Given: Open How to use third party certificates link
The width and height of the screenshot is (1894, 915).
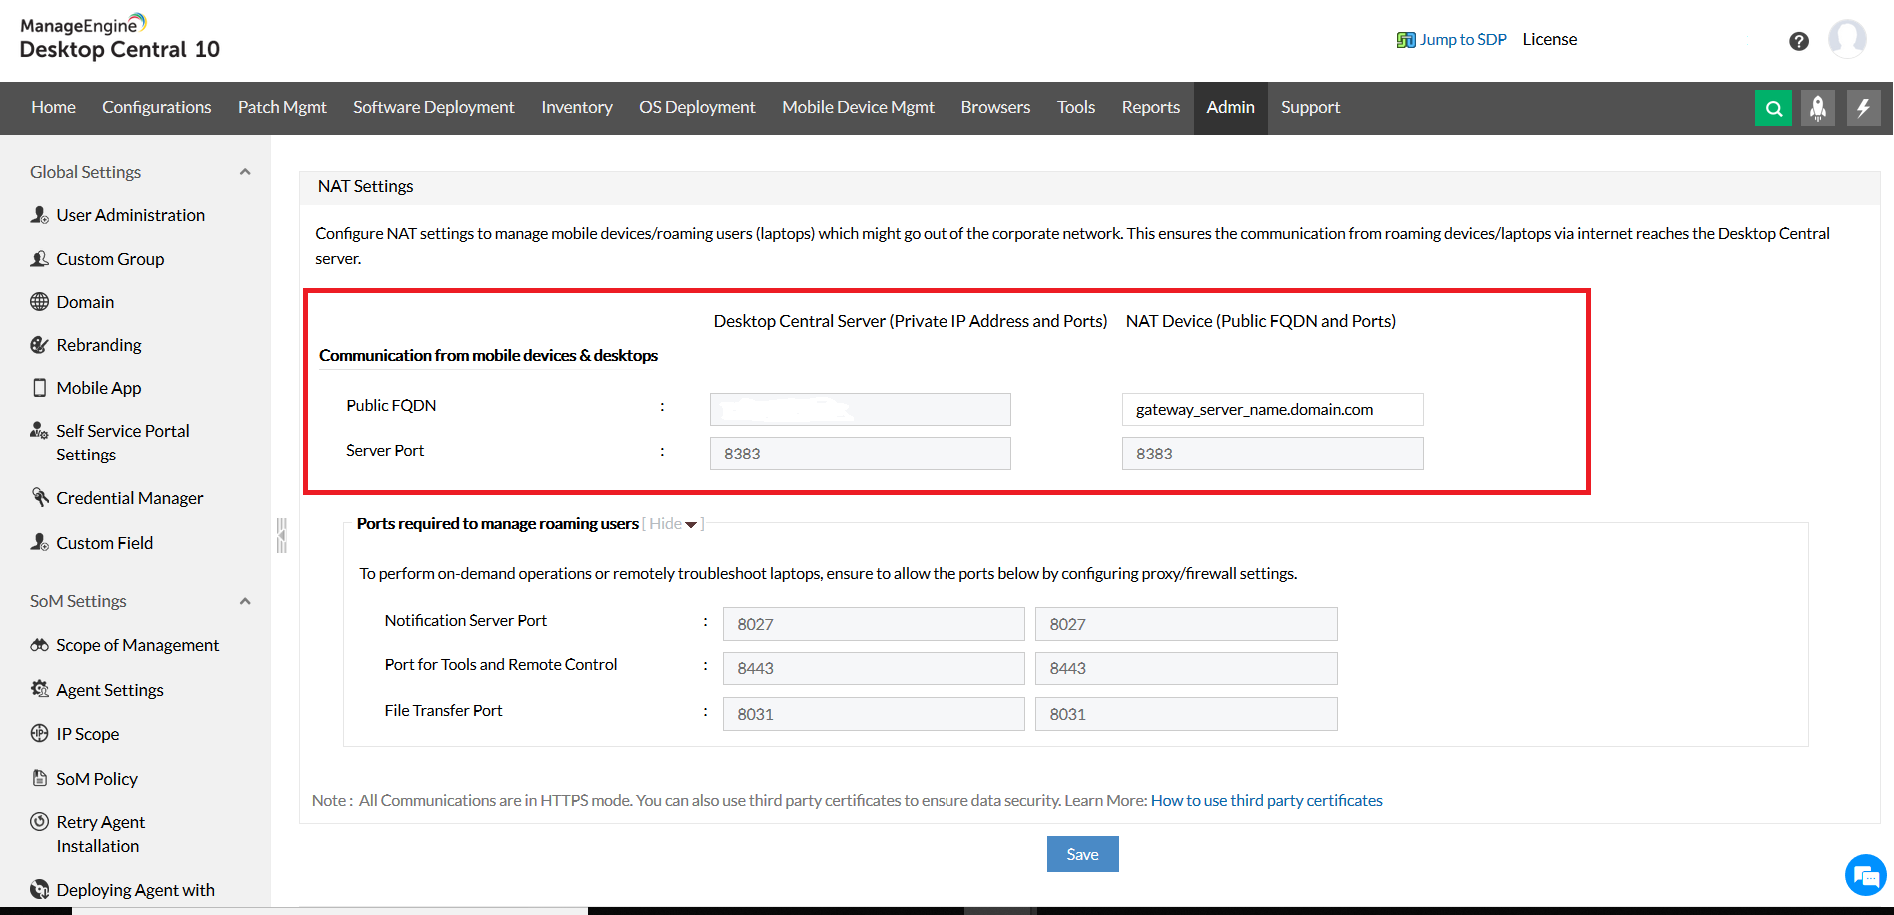Looking at the screenshot, I should tap(1266, 800).
